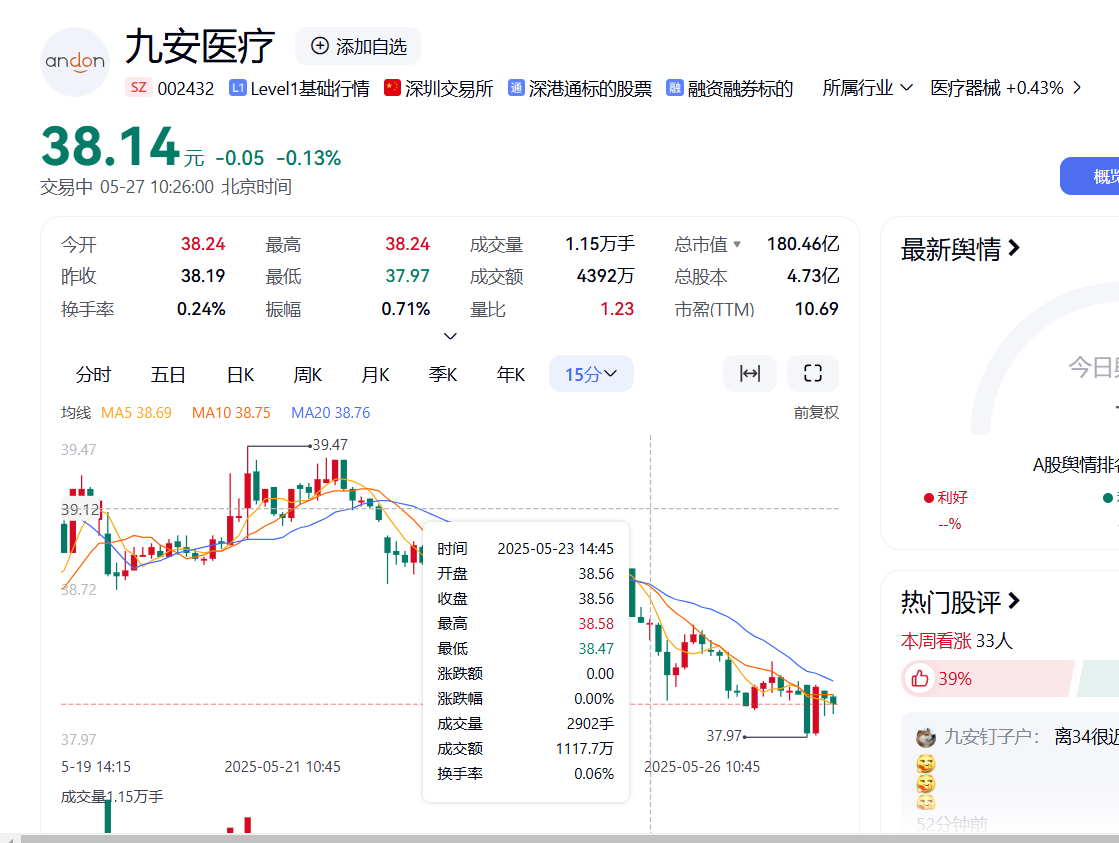Image resolution: width=1119 pixels, height=843 pixels.
Task: Switch to 日K chart tab
Action: click(x=240, y=374)
